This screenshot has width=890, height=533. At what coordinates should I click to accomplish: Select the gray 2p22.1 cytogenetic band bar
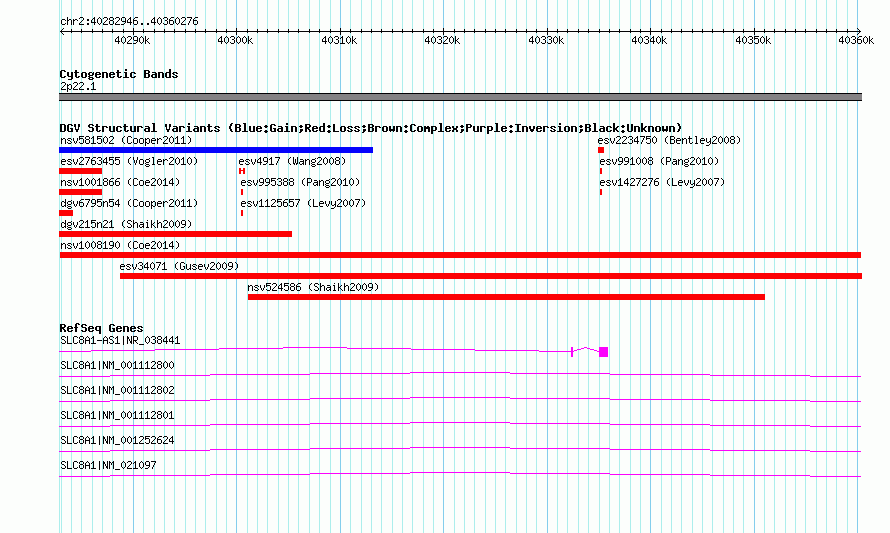pos(460,97)
